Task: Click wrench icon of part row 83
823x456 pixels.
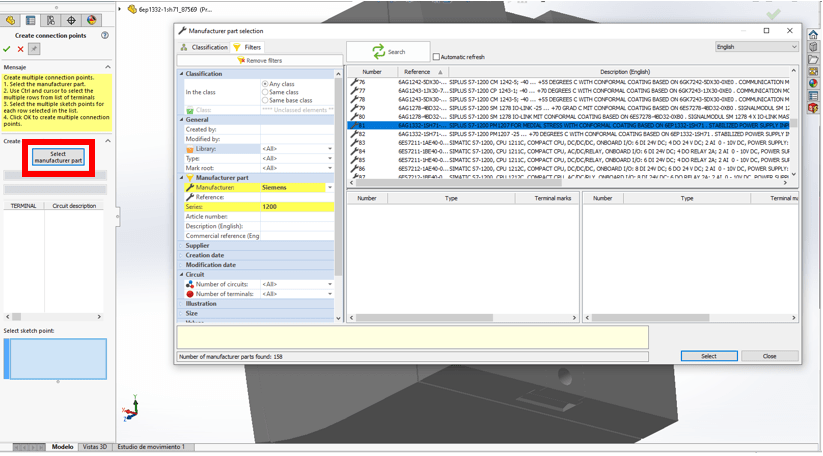Action: tap(354, 142)
